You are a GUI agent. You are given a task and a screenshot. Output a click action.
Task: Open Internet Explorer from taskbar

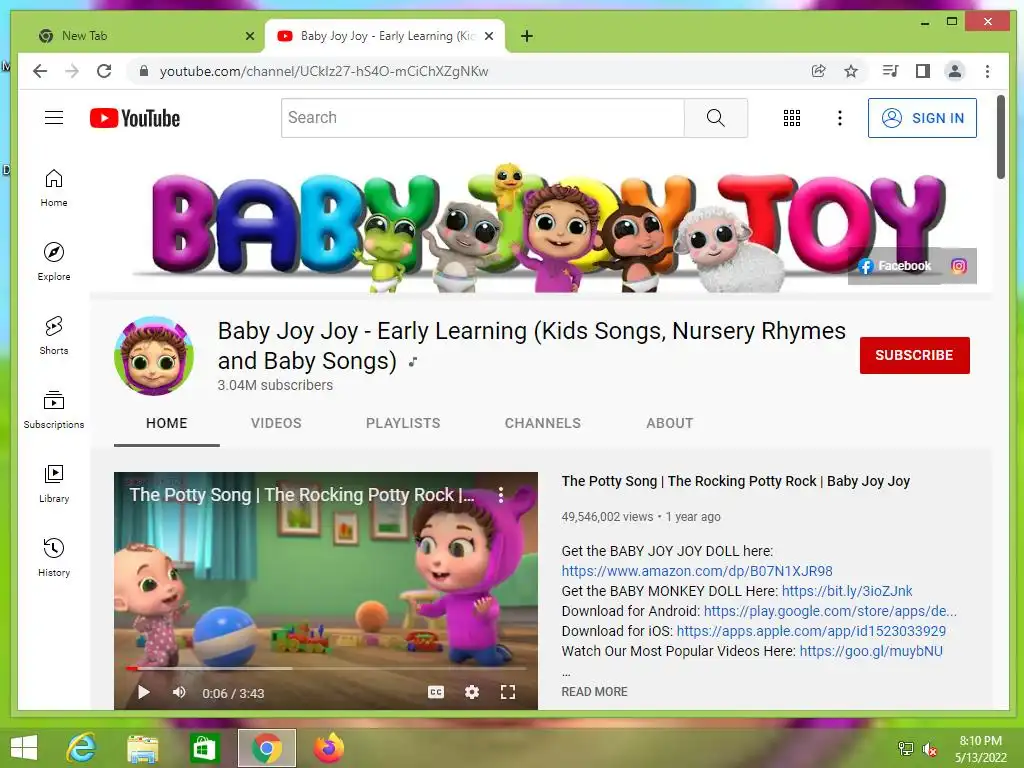[81, 748]
